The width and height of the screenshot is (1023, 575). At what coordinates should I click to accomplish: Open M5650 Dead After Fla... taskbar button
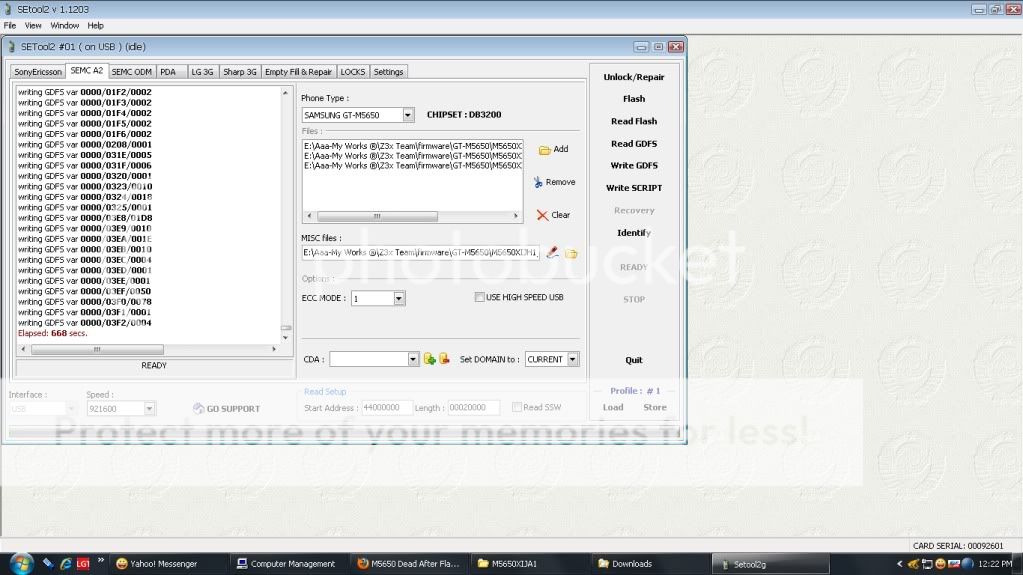[408, 564]
